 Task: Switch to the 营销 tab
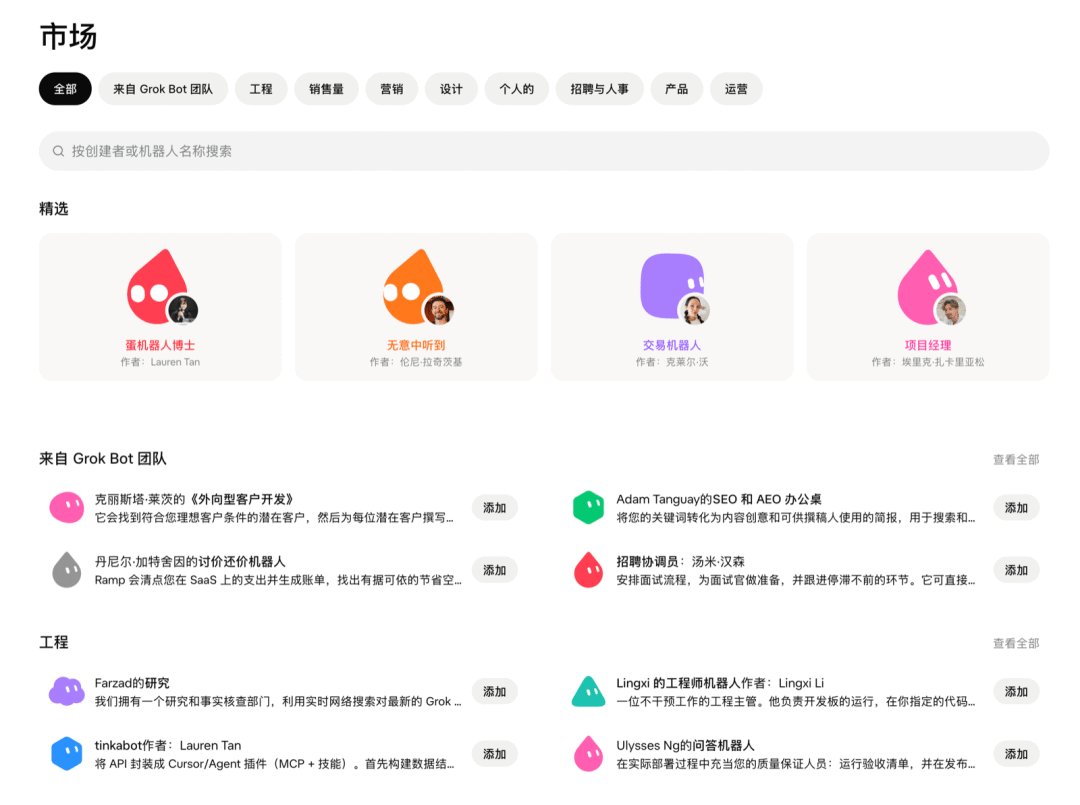(391, 89)
